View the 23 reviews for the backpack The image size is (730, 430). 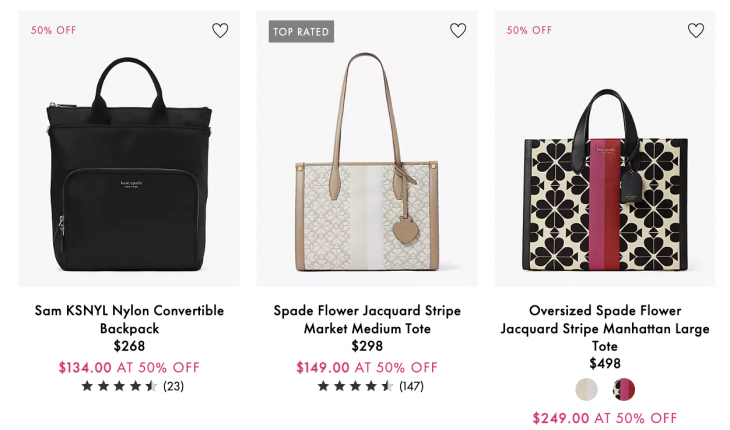point(173,386)
